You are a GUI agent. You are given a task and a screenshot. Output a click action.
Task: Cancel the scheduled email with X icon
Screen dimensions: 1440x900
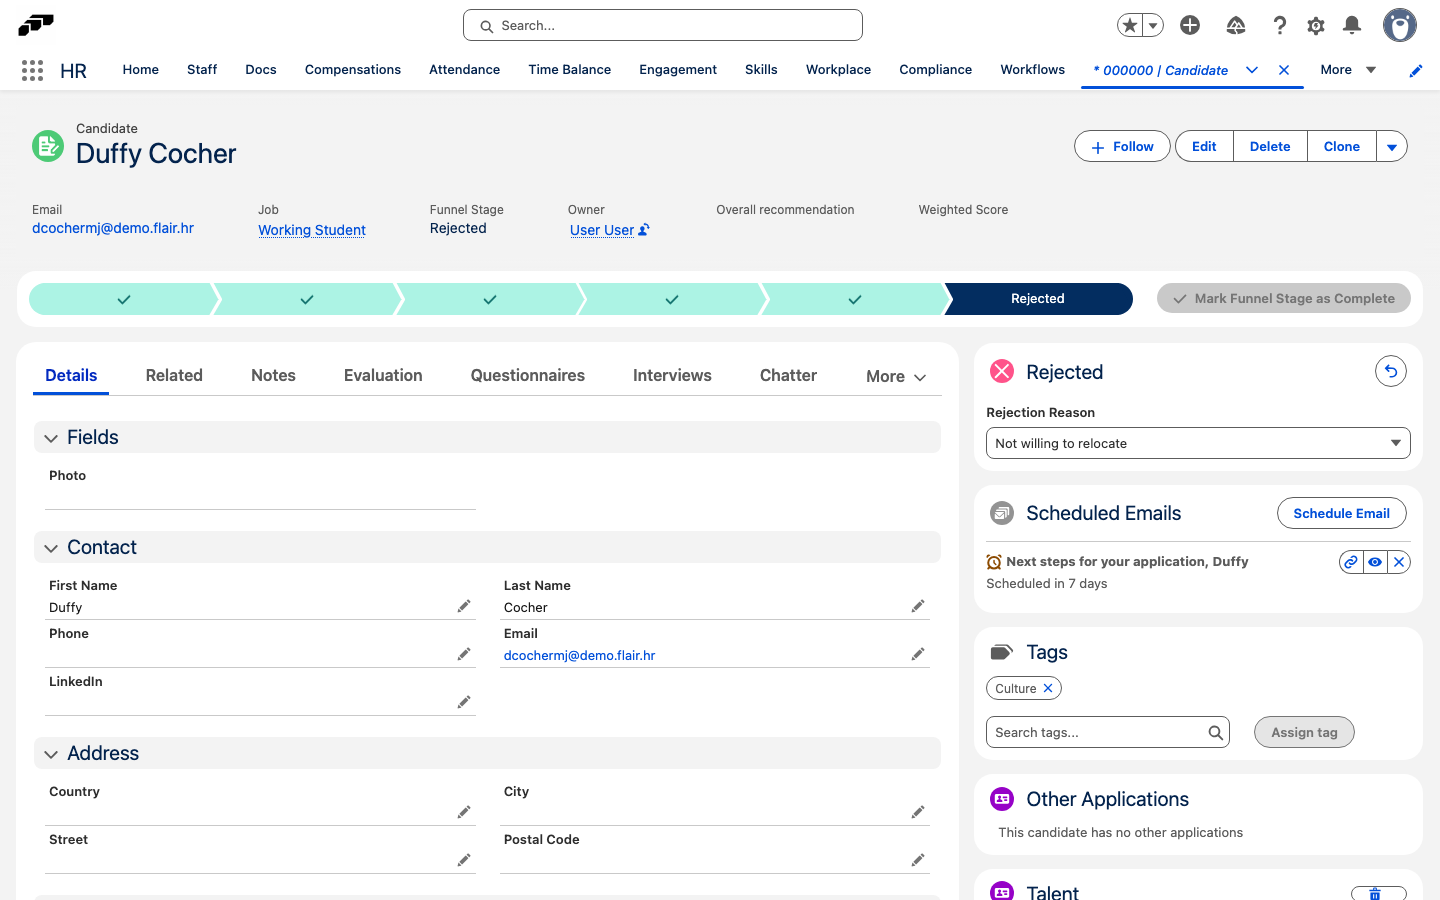tap(1399, 562)
